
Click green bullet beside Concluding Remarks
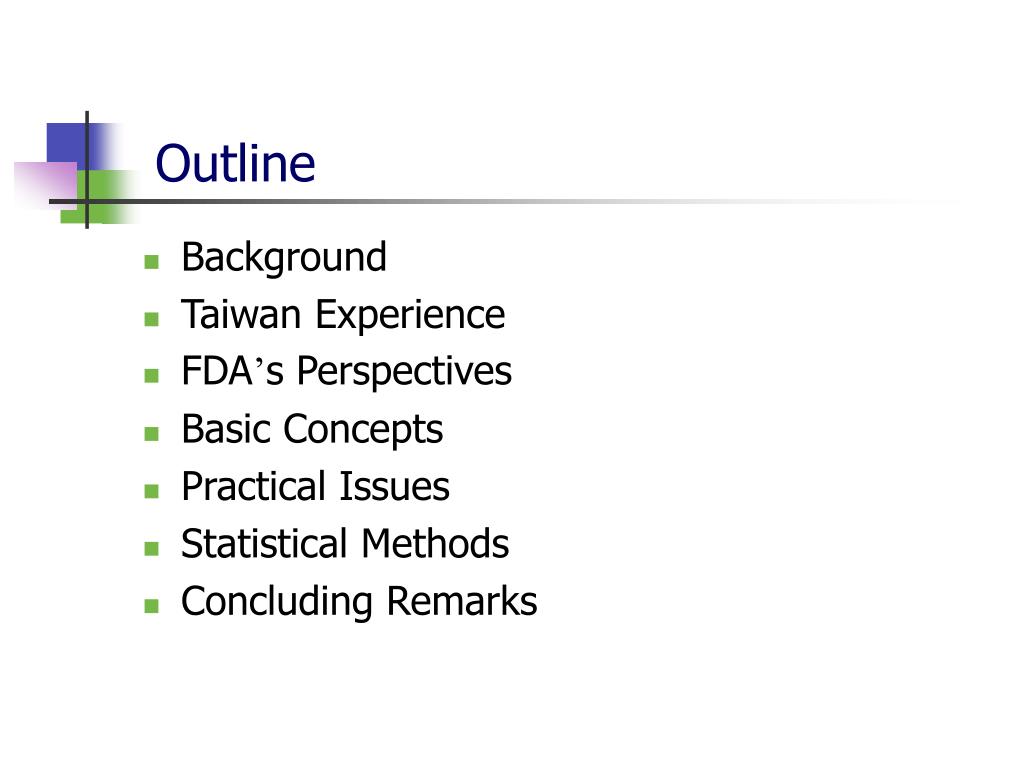(152, 606)
